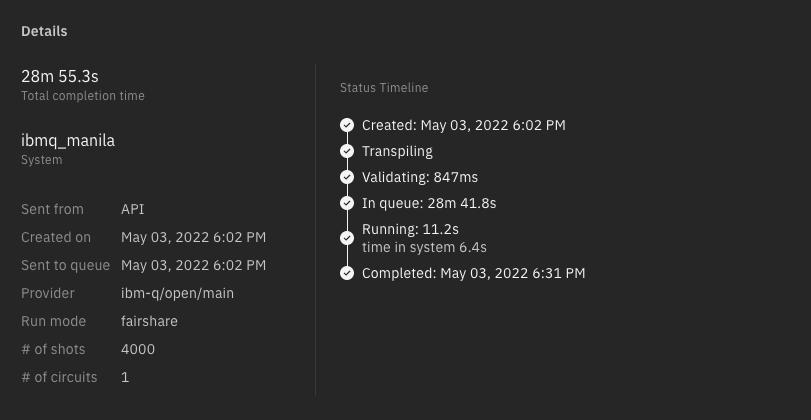Select the Transpiling timeline label
811x420 pixels.
[397, 151]
